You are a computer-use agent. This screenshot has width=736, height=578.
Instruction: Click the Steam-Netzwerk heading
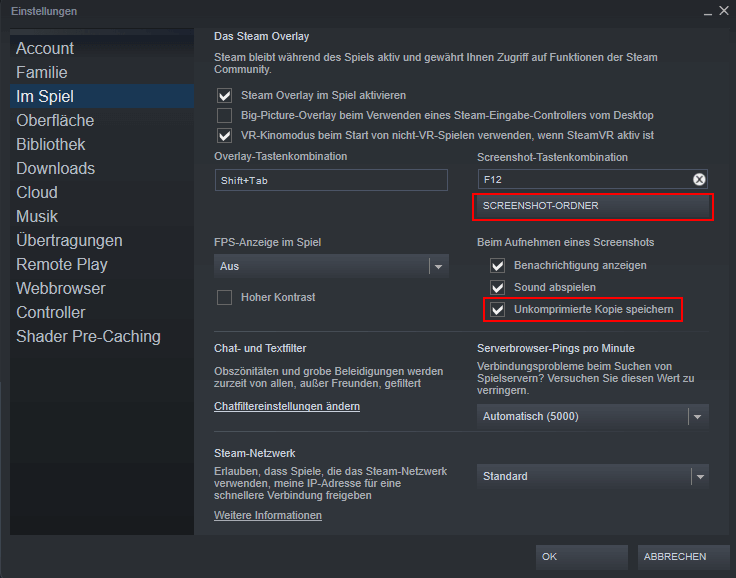254,454
